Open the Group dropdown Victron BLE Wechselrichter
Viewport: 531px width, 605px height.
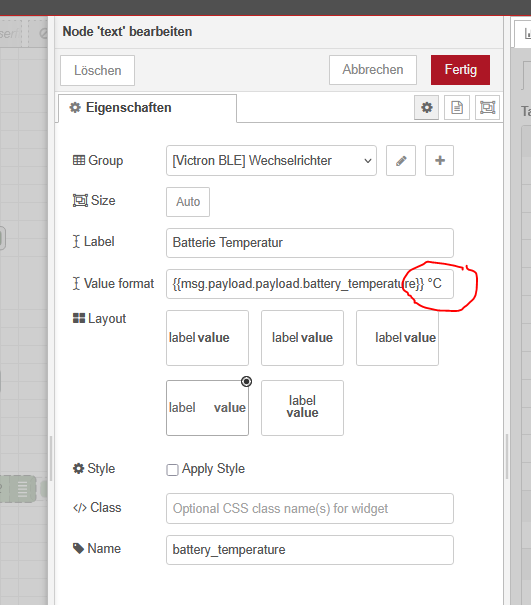coord(271,161)
